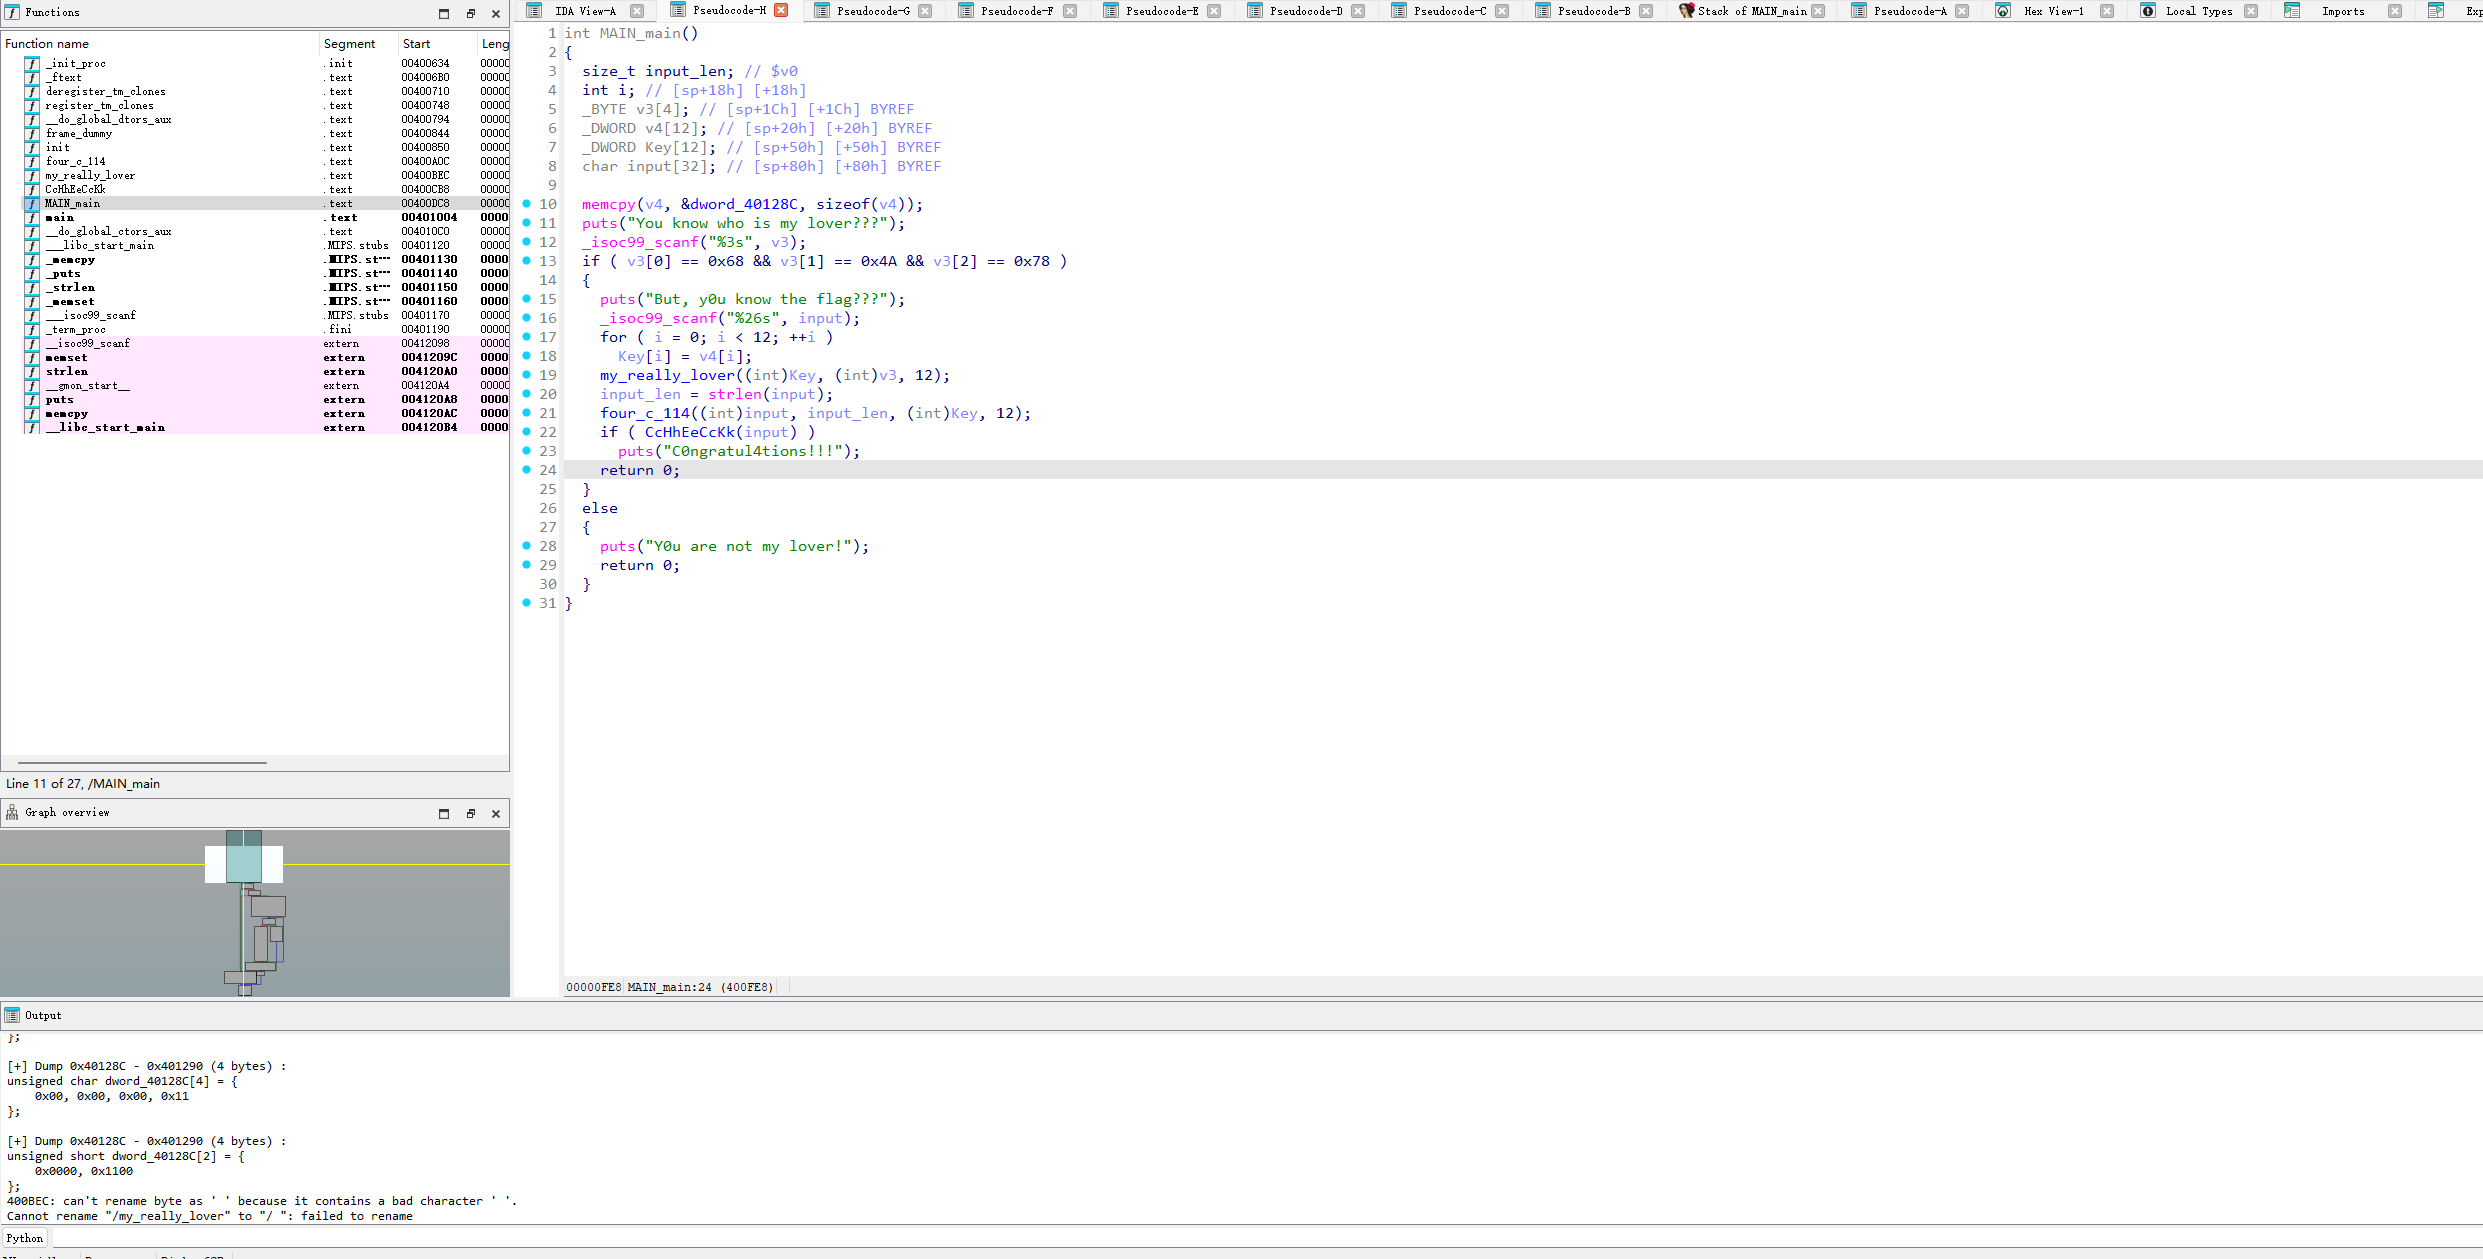Switch to the IDA View-A tab

pos(585,11)
